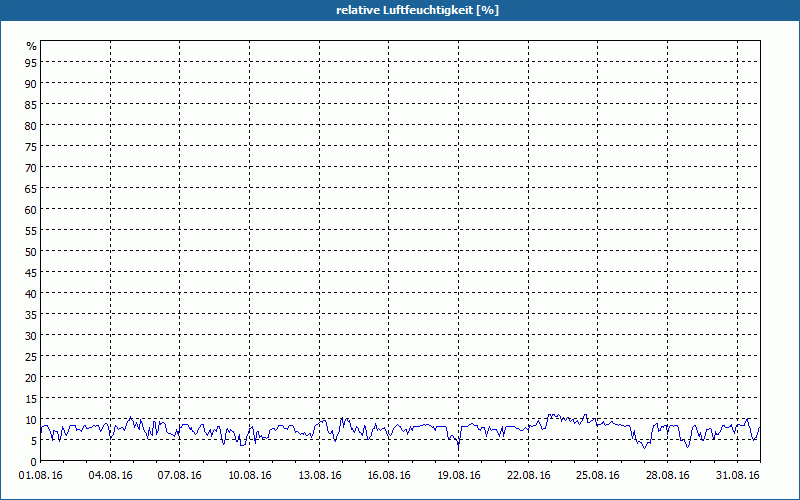This screenshot has width=800, height=500.
Task: Click the date label 19.08.16
Action: 459,476
